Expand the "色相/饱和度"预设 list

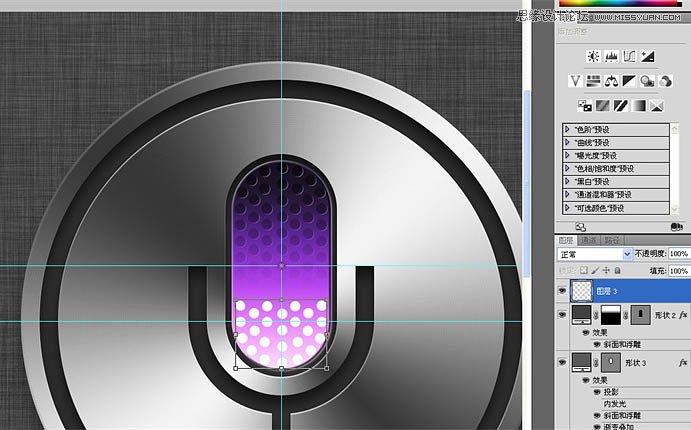567,168
